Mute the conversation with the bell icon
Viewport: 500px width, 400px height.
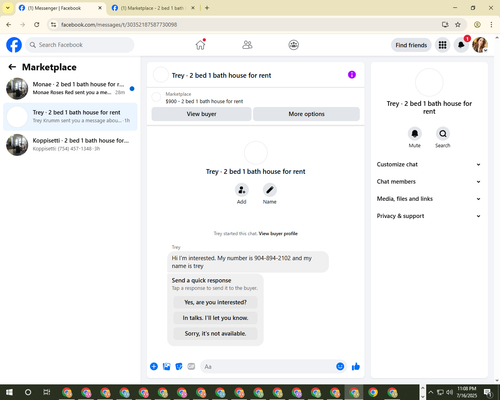414,134
